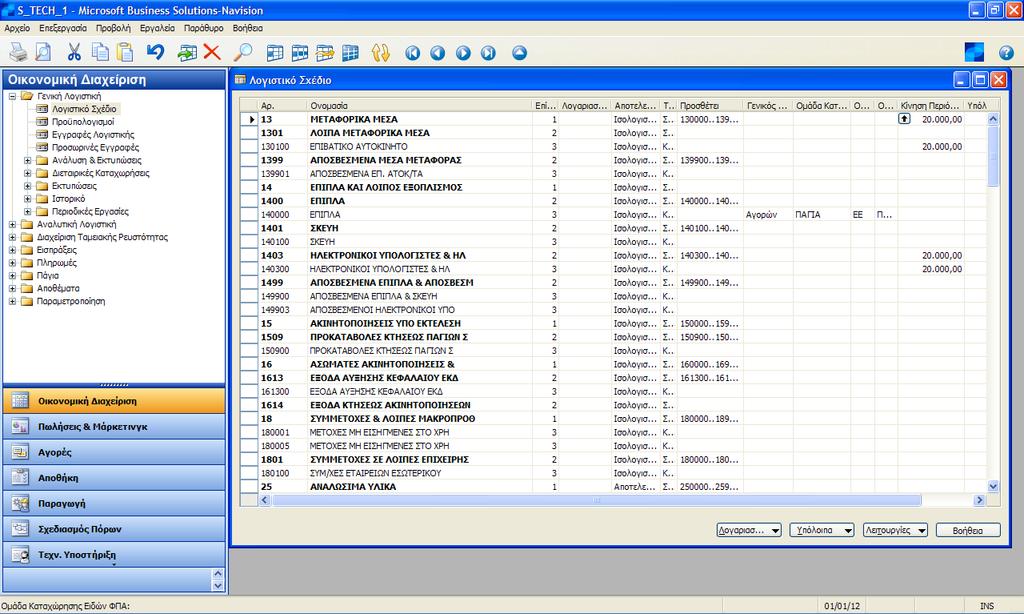Open the Τεχν. Υποστήριξη navigation section
Screen dimensions: 1024x614
click(x=114, y=555)
